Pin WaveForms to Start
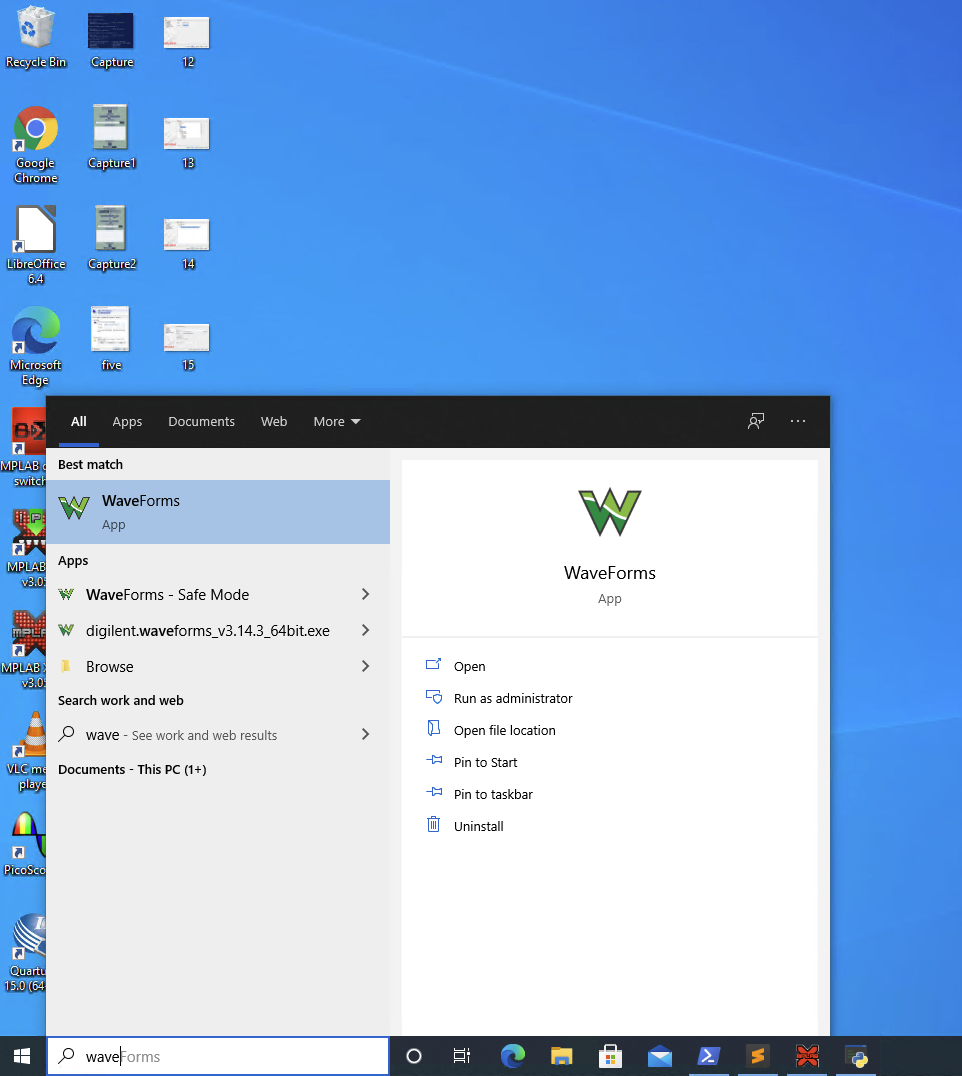 point(485,762)
